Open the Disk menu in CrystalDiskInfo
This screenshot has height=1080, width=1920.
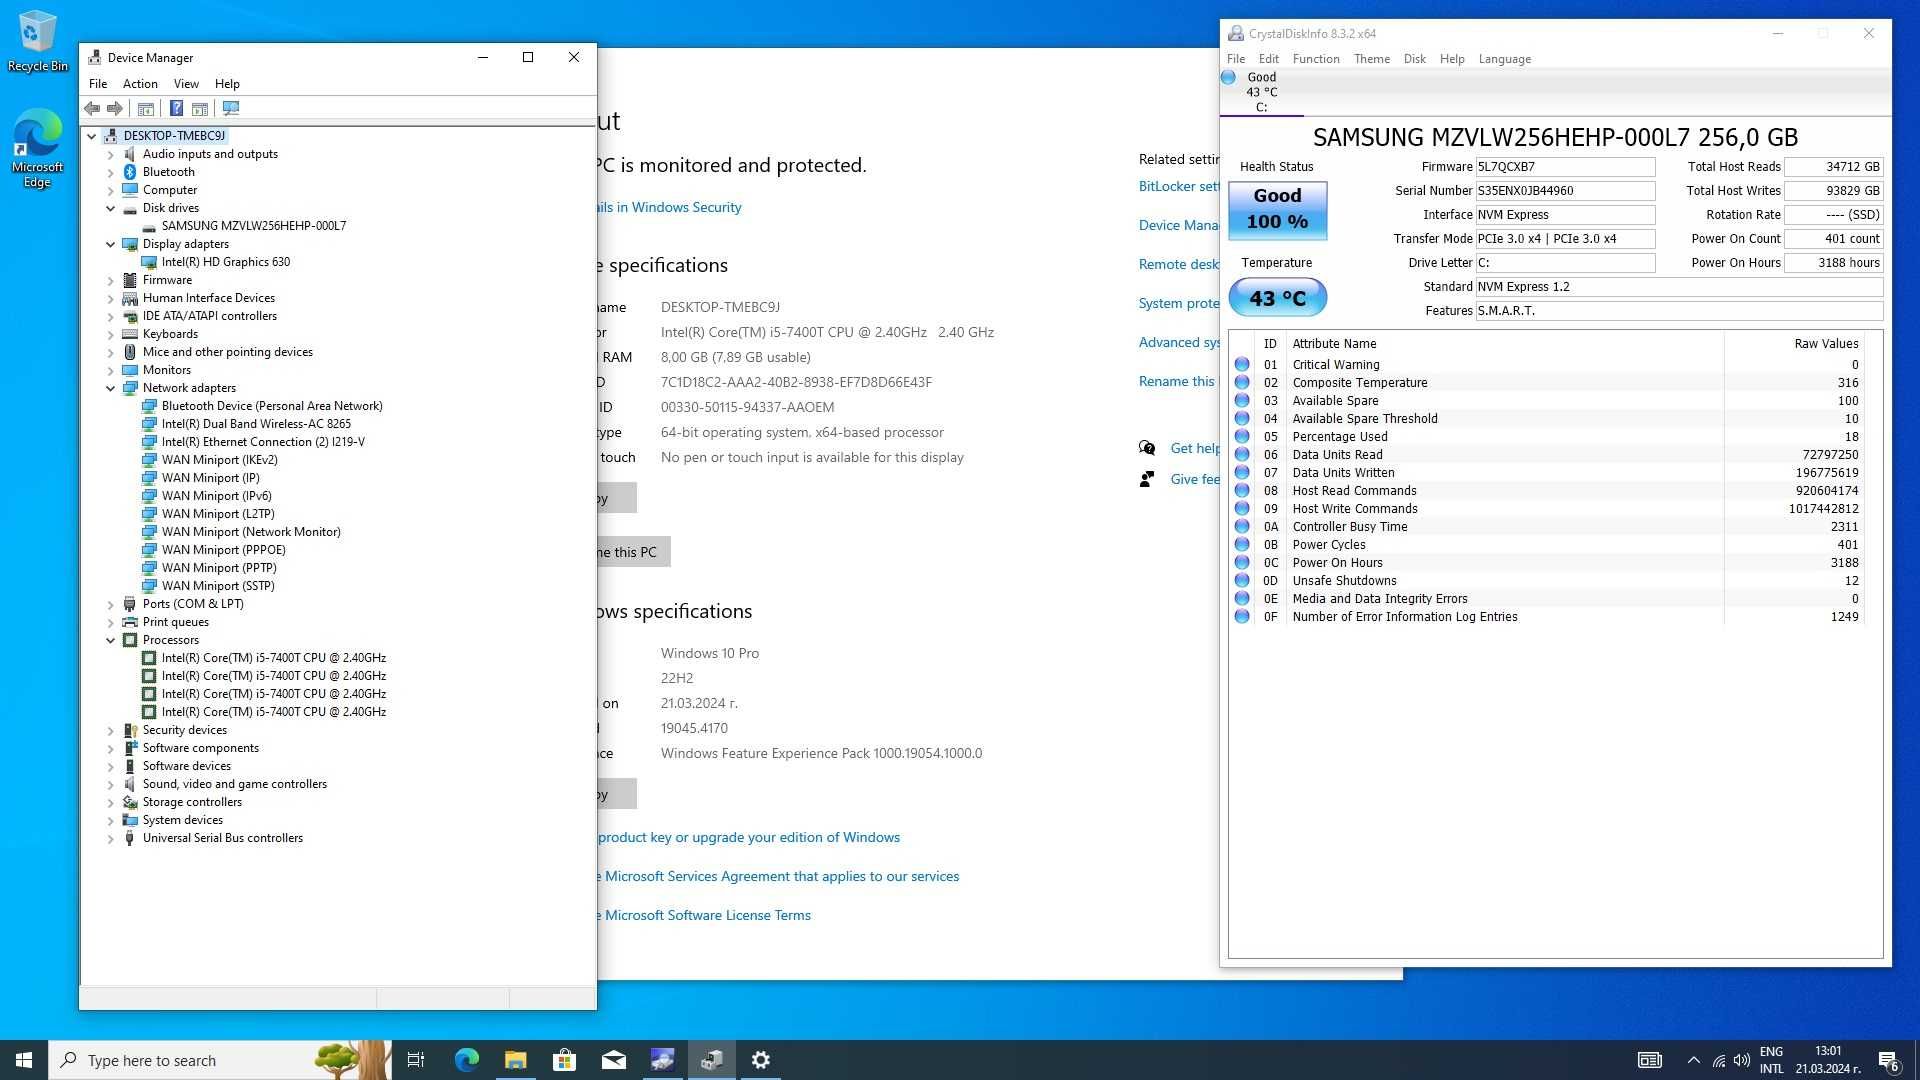point(1415,59)
